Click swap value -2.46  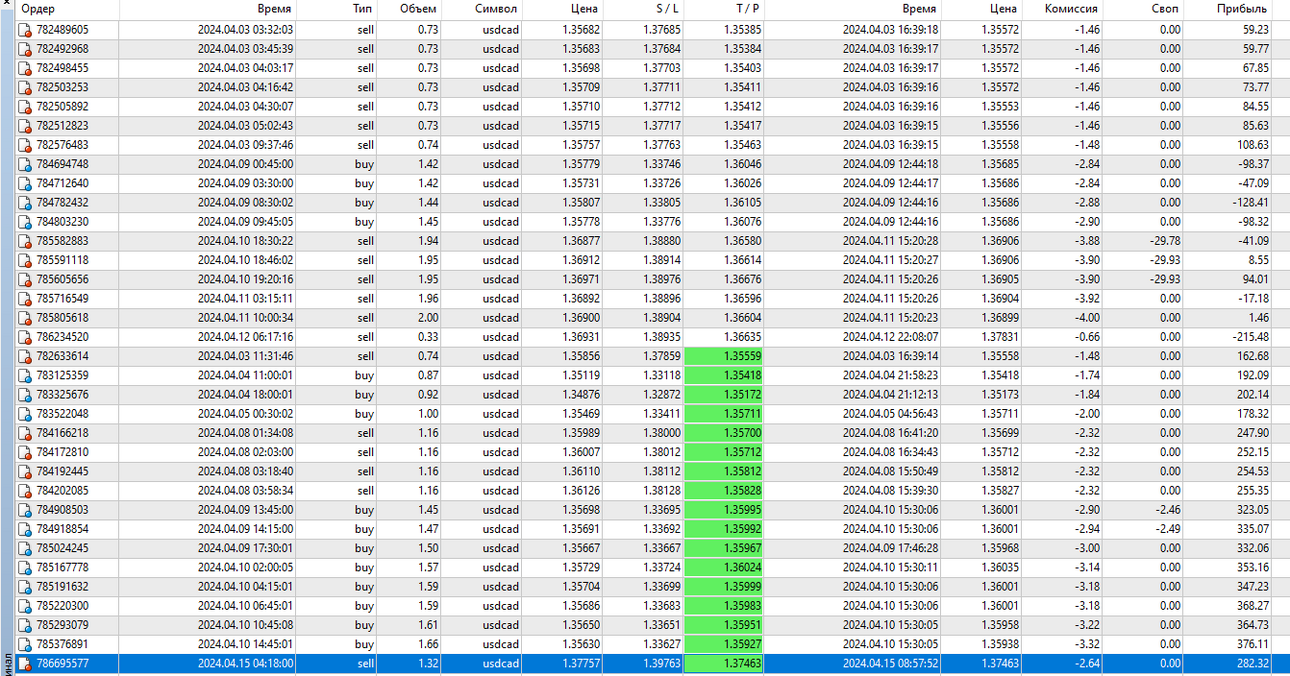(x=1167, y=510)
